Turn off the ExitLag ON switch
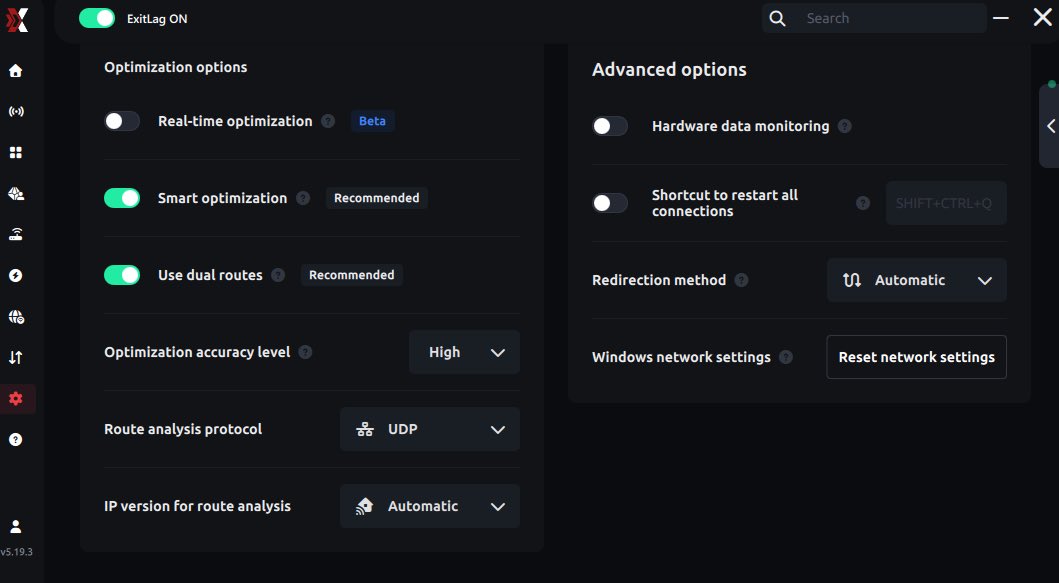This screenshot has width=1059, height=583. (97, 18)
